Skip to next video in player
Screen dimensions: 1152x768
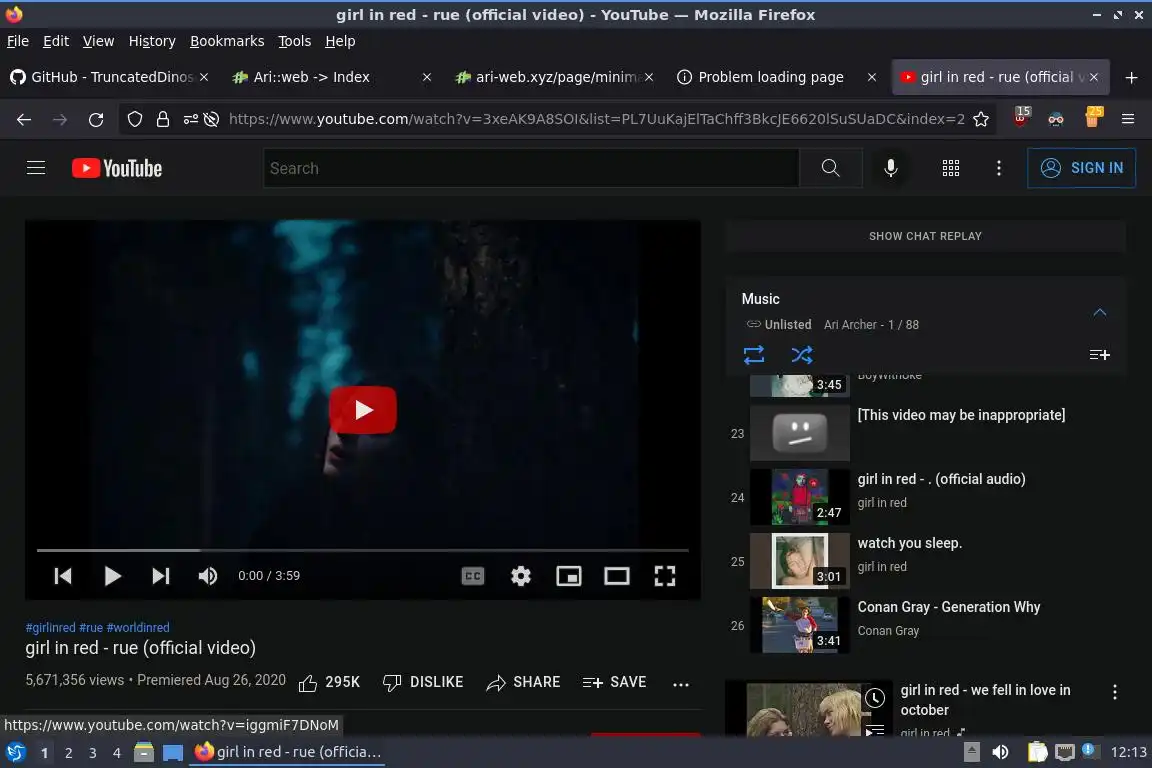coord(160,576)
